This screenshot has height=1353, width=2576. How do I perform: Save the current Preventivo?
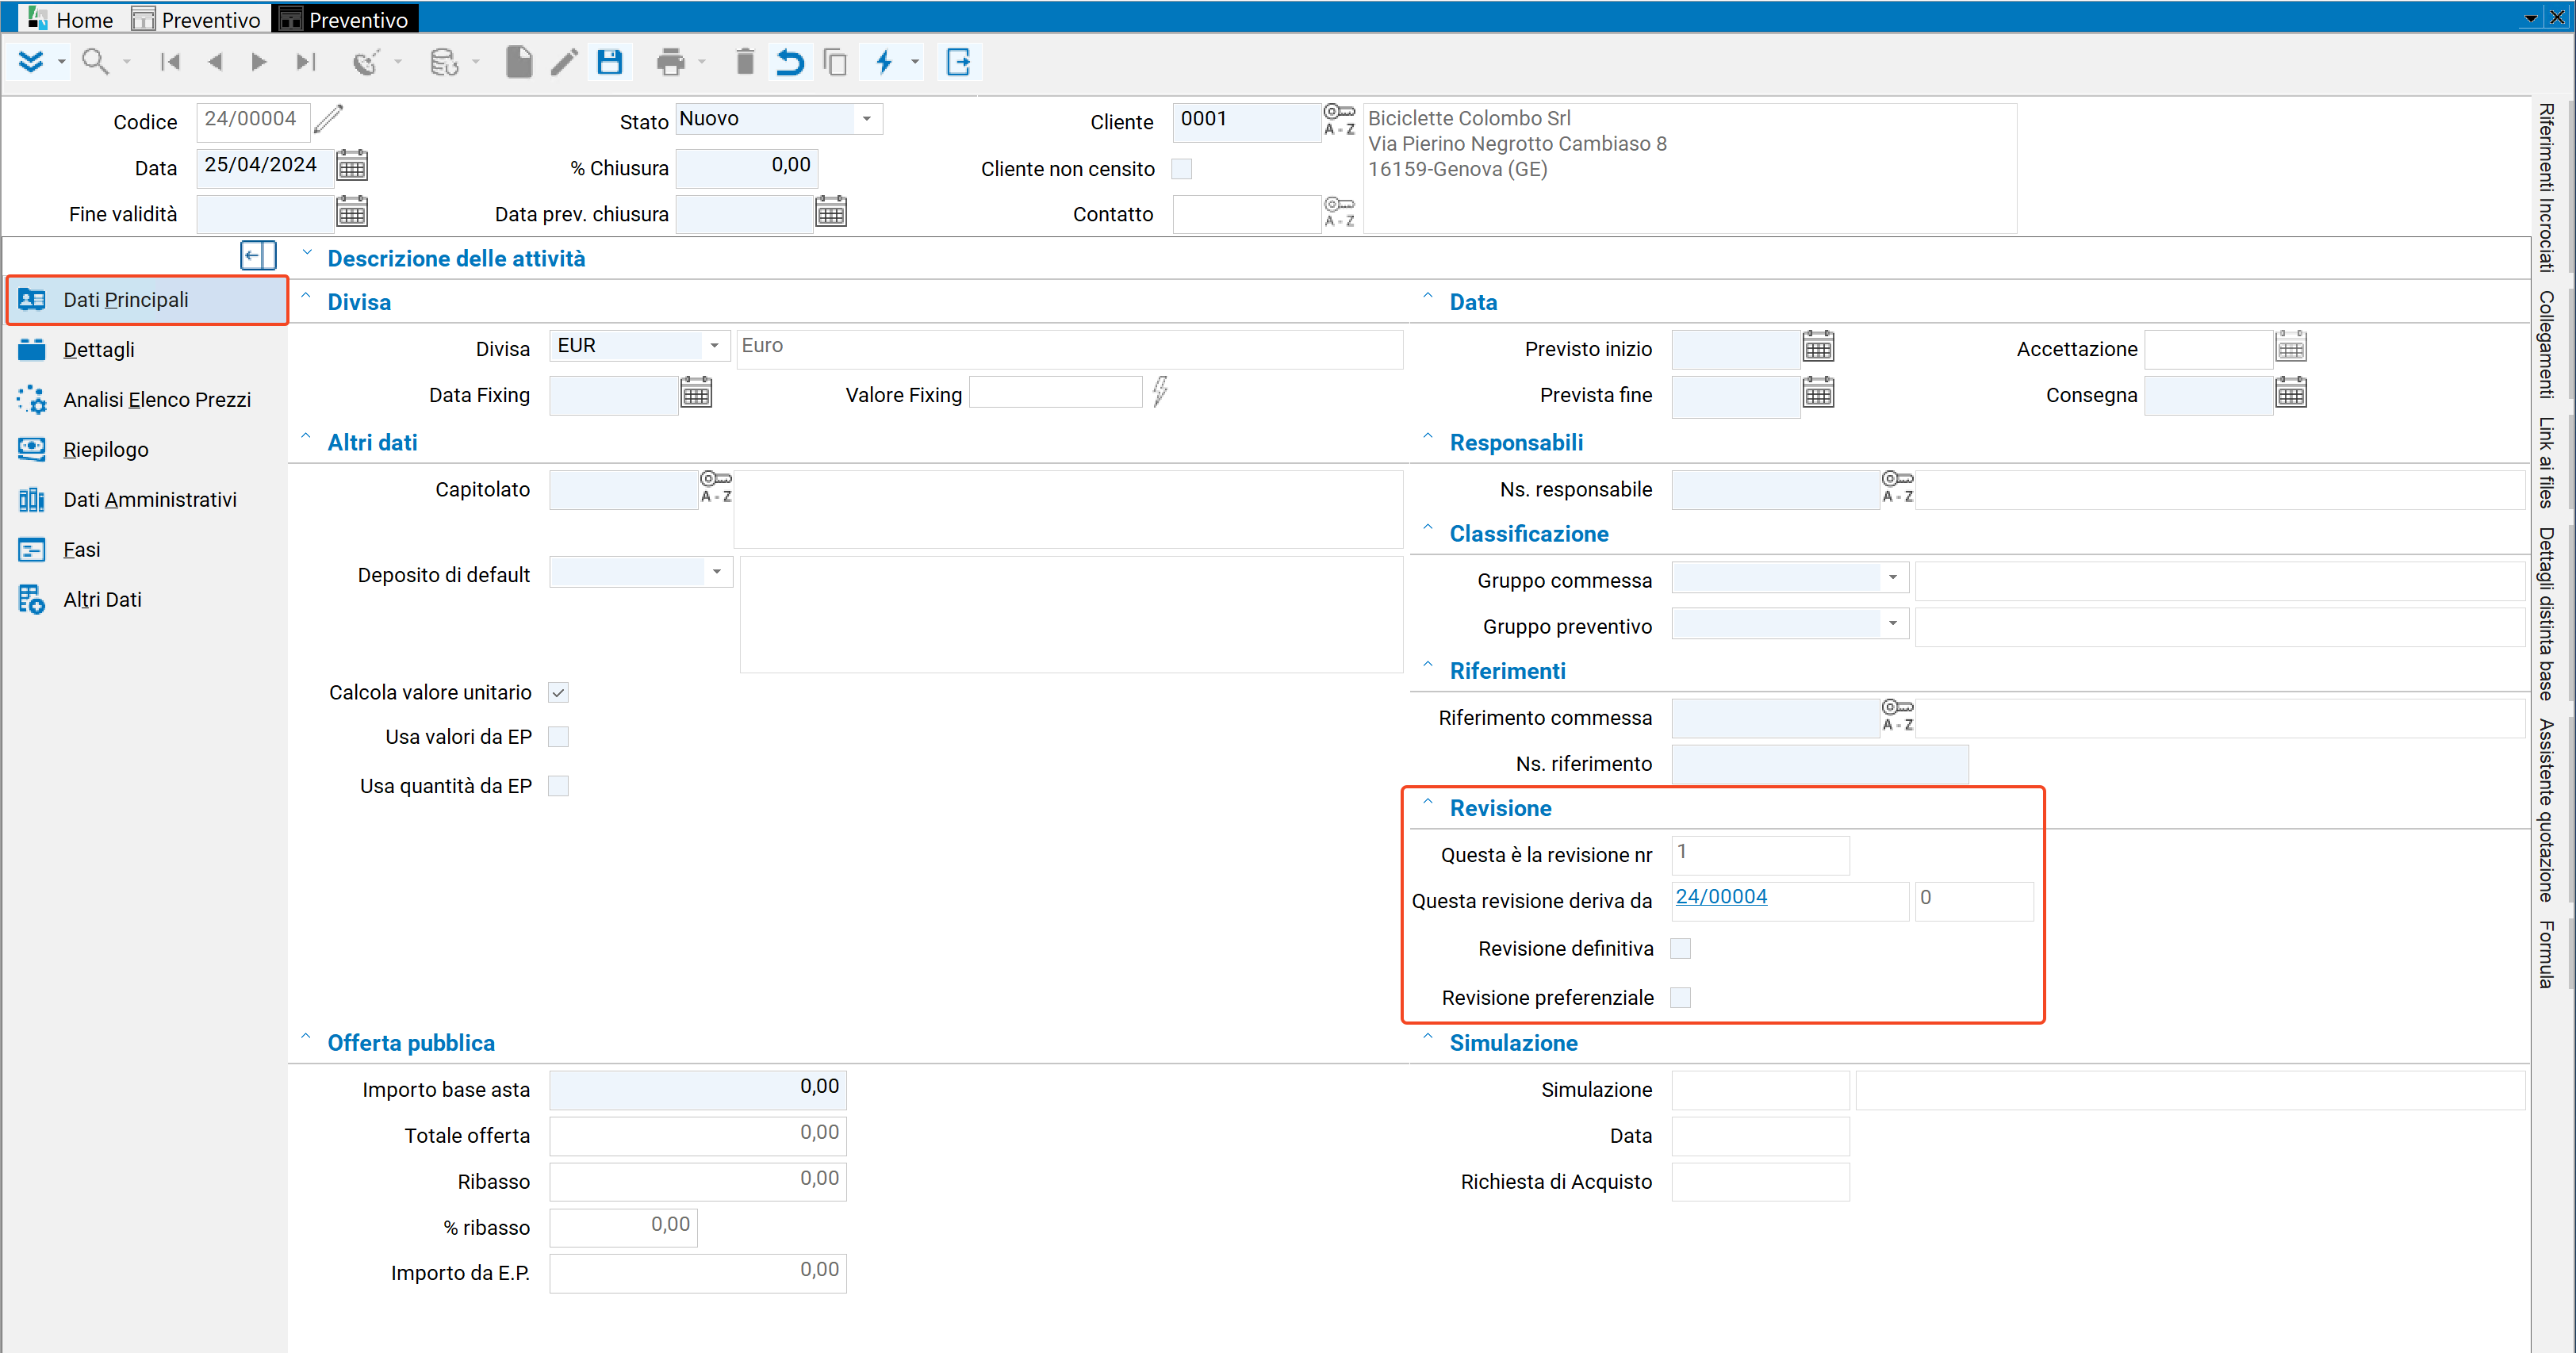pos(610,62)
